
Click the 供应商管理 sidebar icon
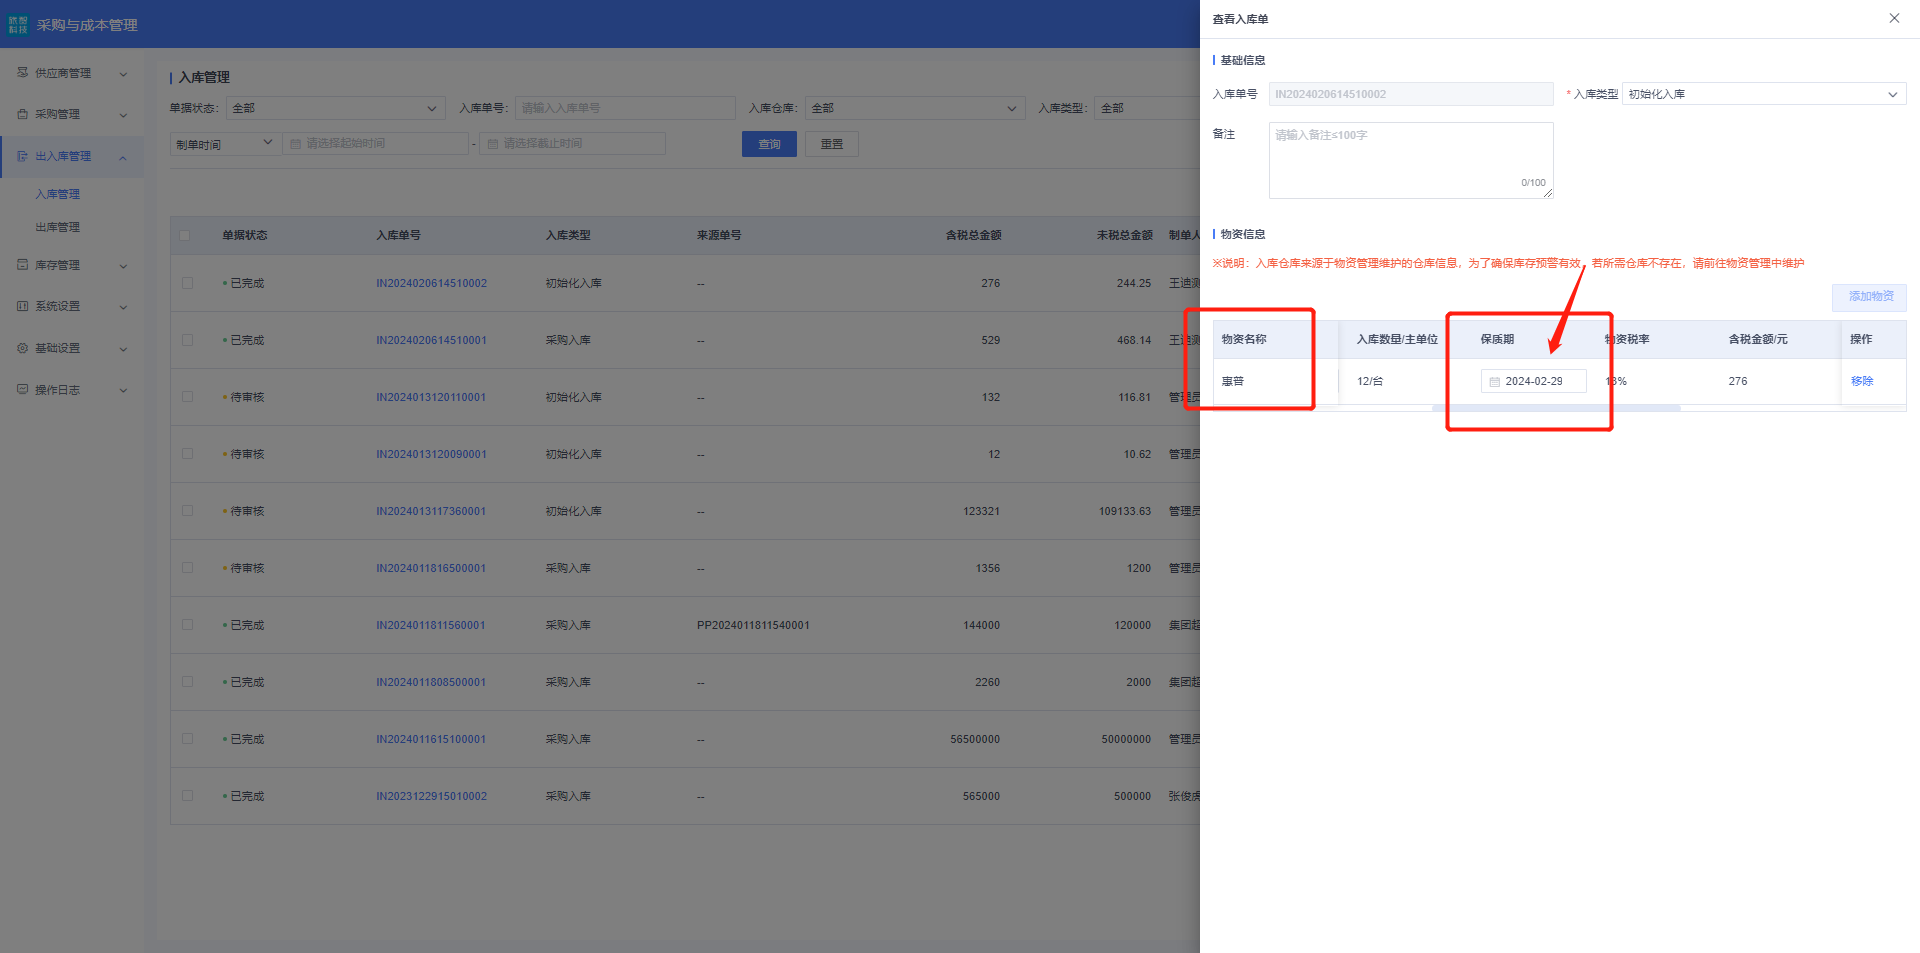coord(22,72)
